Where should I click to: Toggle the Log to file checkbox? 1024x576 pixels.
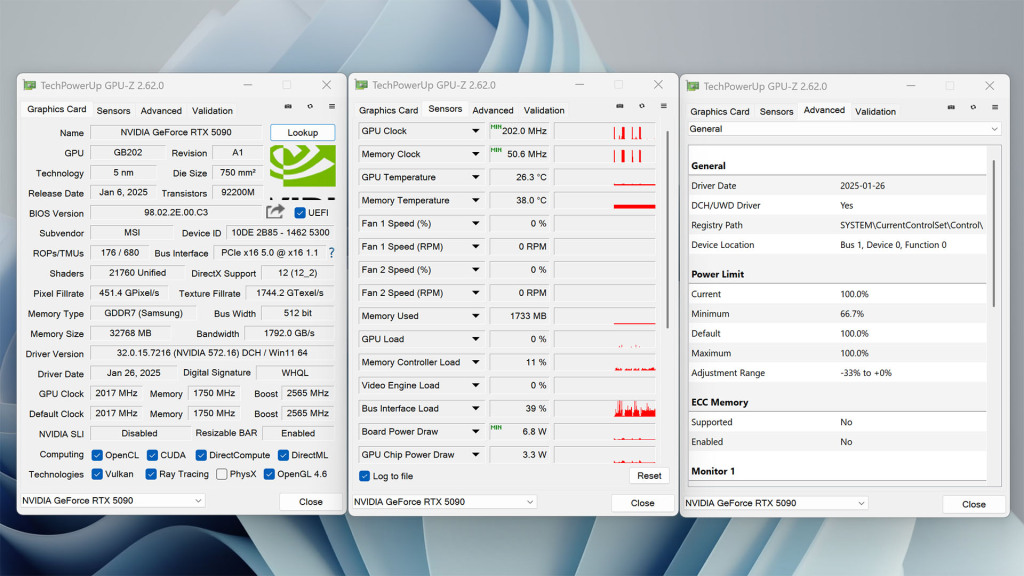(x=366, y=476)
